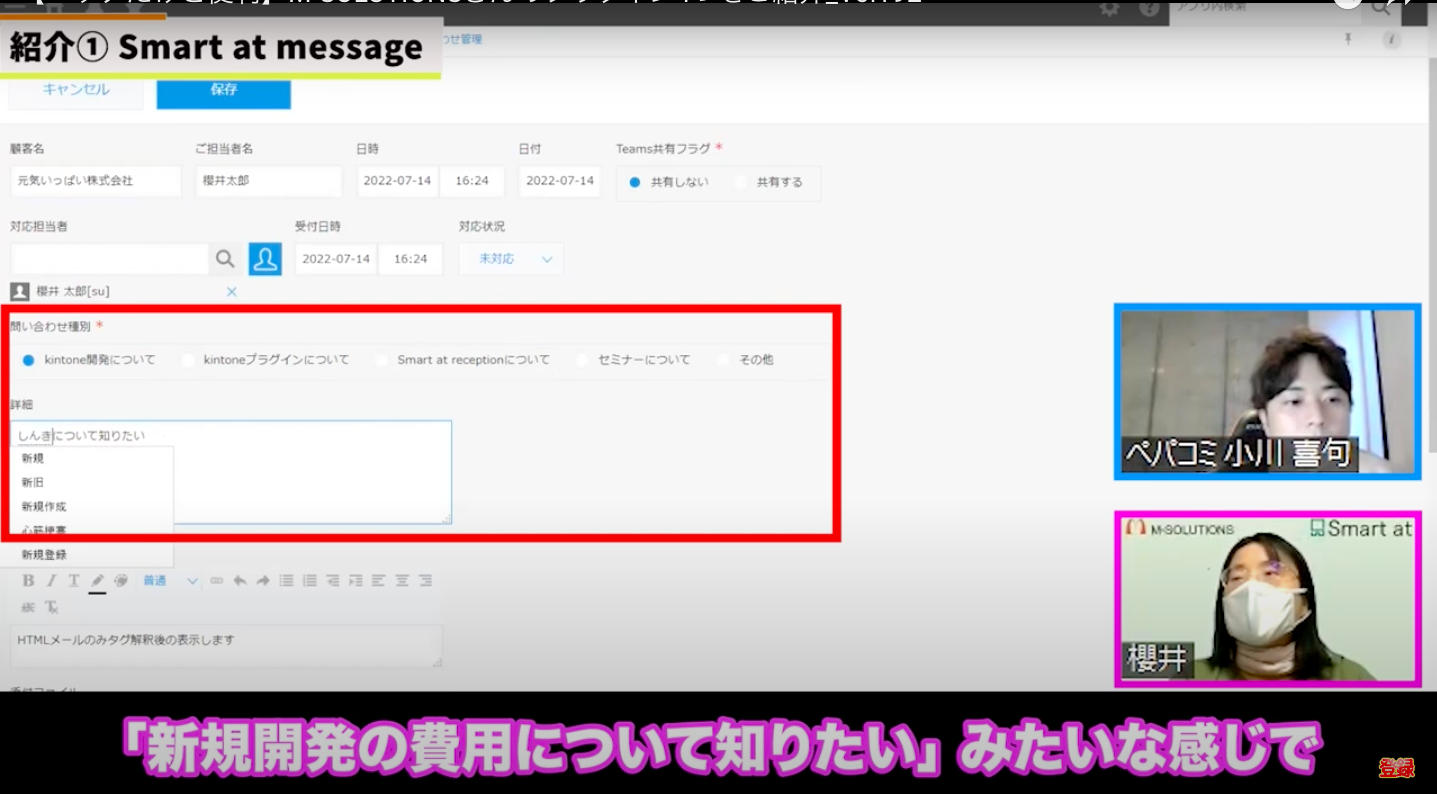Click the 顧客名 input field

click(x=96, y=181)
